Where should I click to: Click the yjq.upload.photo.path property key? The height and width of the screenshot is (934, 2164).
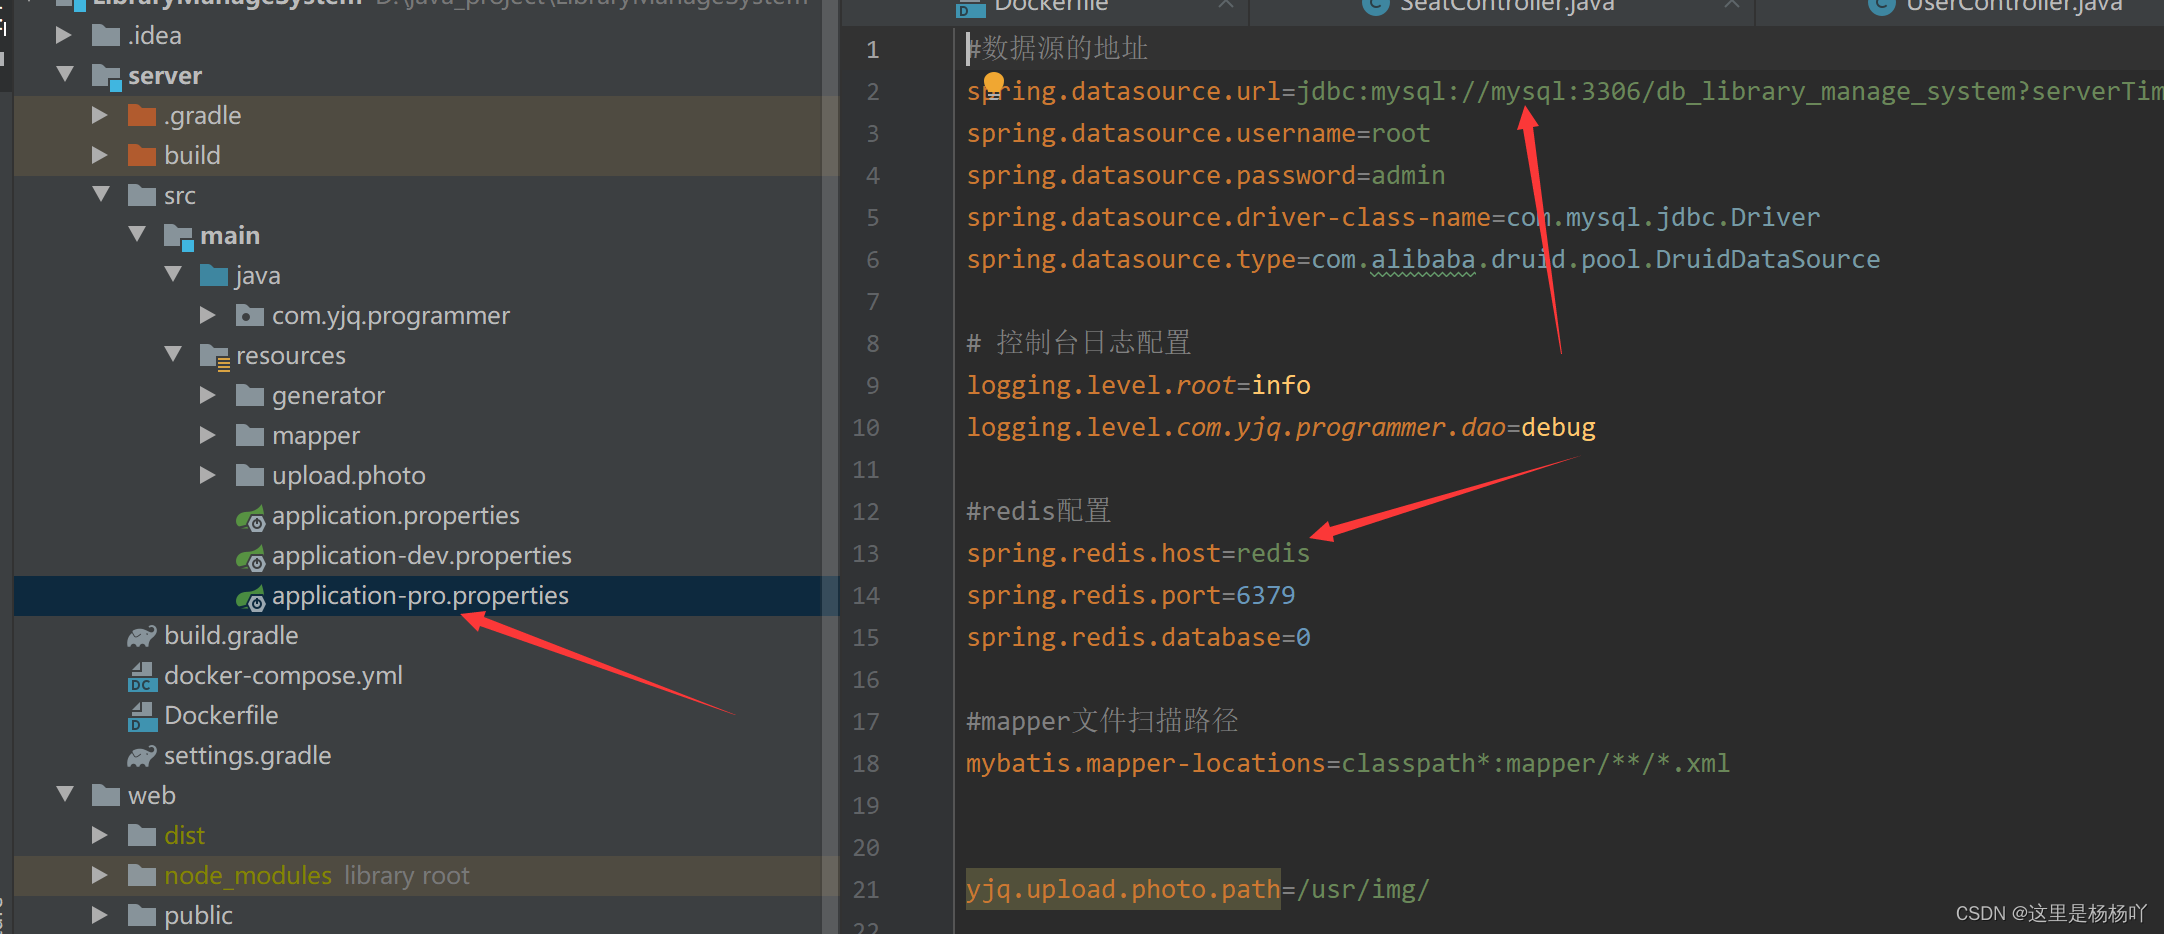pyautogui.click(x=1123, y=889)
